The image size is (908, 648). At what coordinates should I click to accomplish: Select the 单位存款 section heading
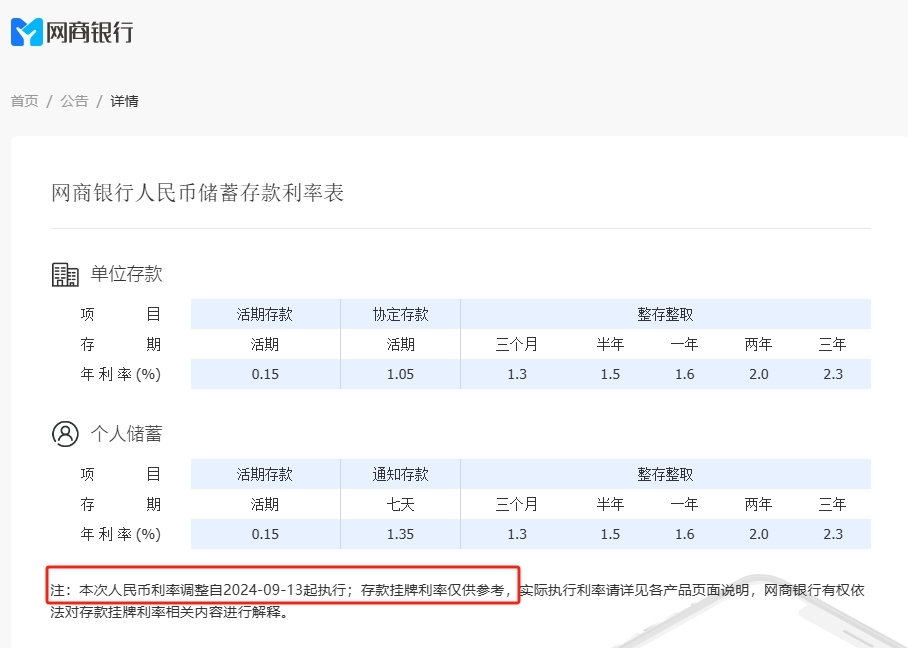pyautogui.click(x=126, y=274)
